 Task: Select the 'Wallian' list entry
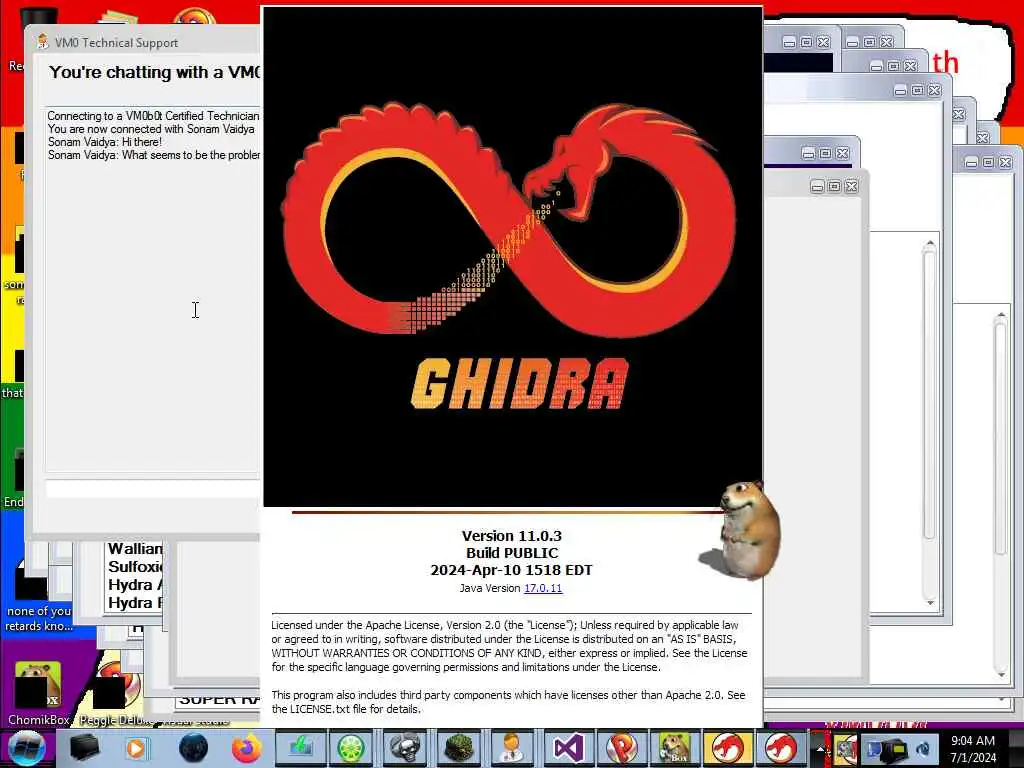[135, 549]
